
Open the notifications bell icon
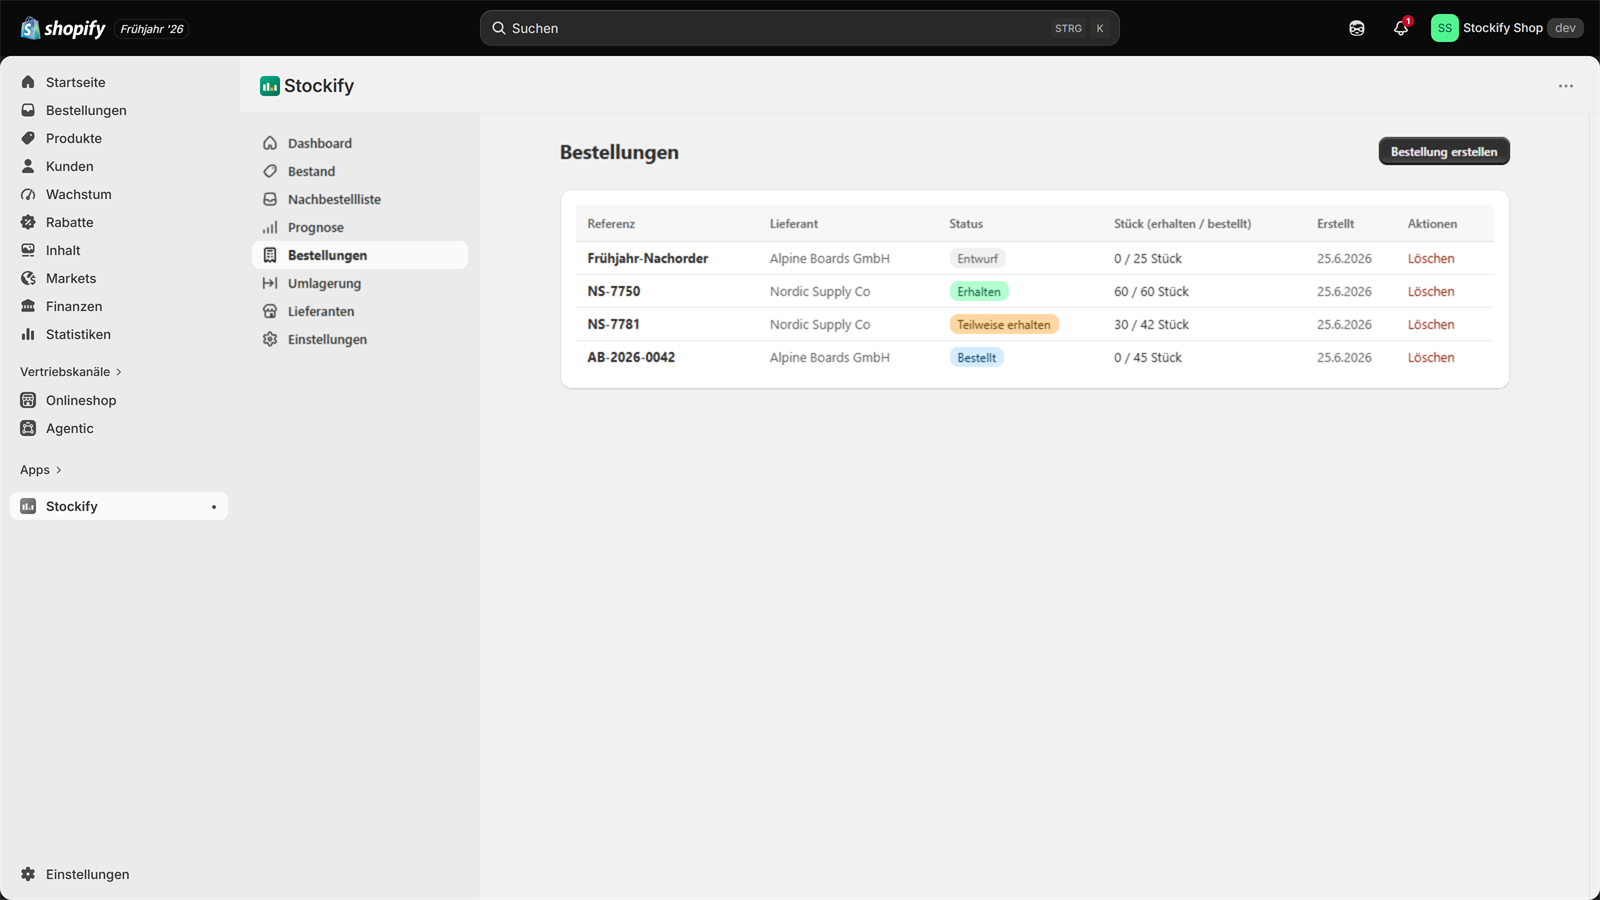pyautogui.click(x=1401, y=28)
